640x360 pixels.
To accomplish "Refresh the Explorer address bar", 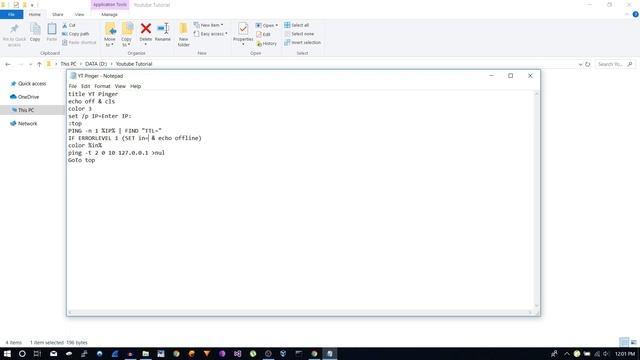I will [588, 64].
